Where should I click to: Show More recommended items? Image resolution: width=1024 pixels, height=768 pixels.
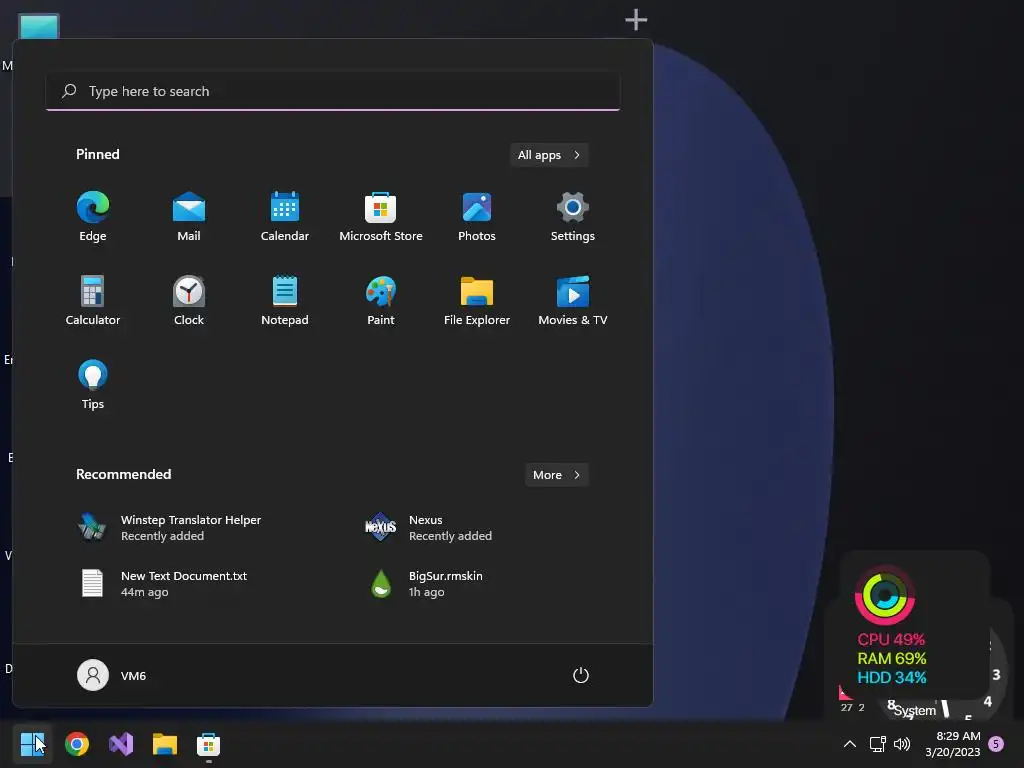point(556,475)
